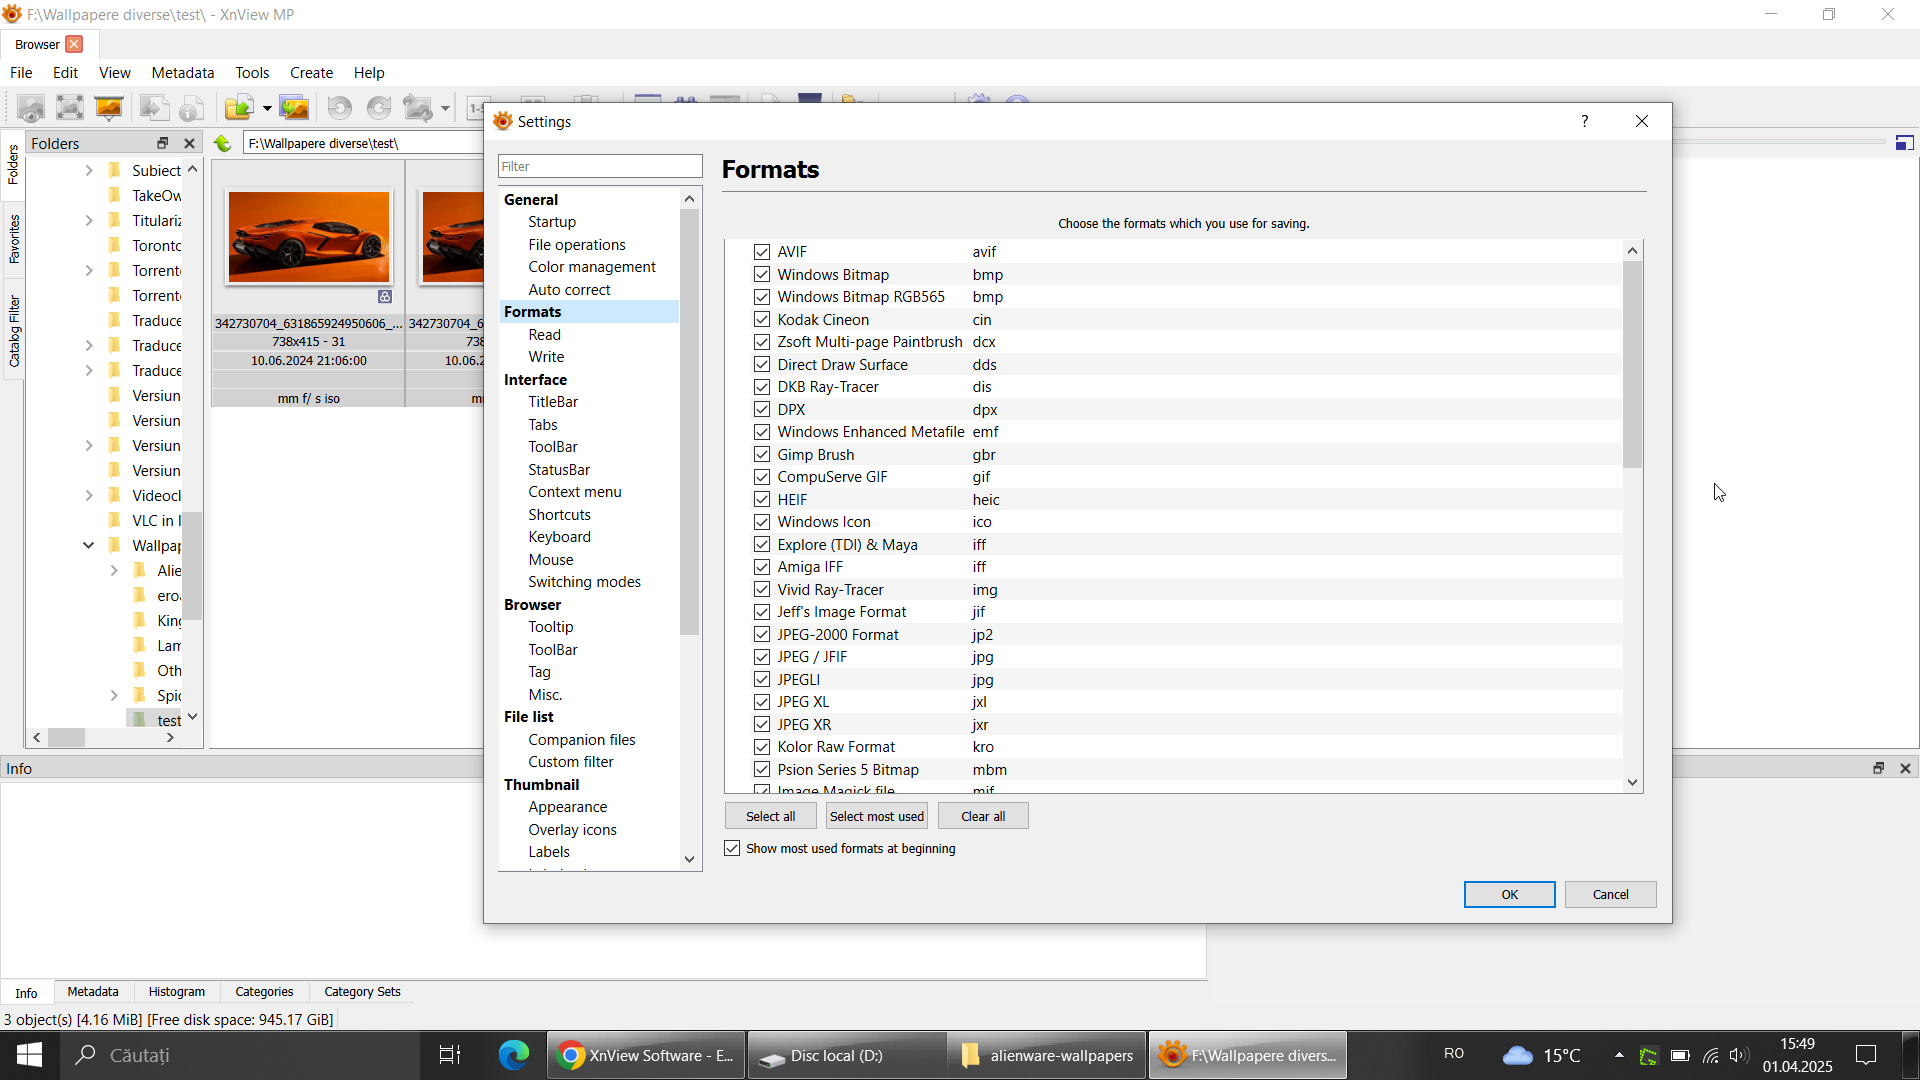Click the green go-up-folder arrow icon
This screenshot has height=1080, width=1920.
coord(223,143)
